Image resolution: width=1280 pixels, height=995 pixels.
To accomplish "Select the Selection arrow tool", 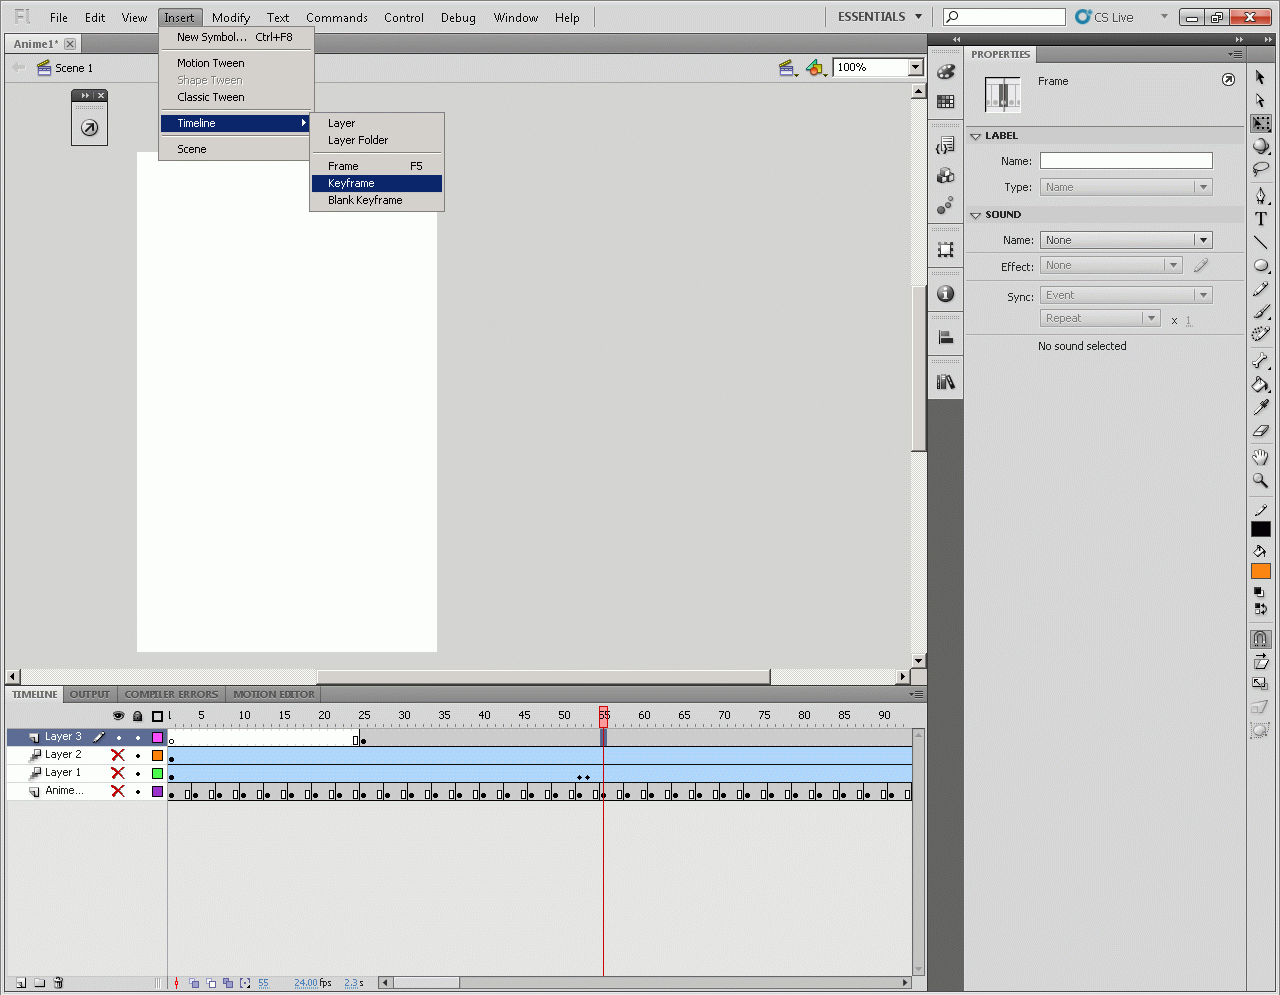I will (1260, 78).
